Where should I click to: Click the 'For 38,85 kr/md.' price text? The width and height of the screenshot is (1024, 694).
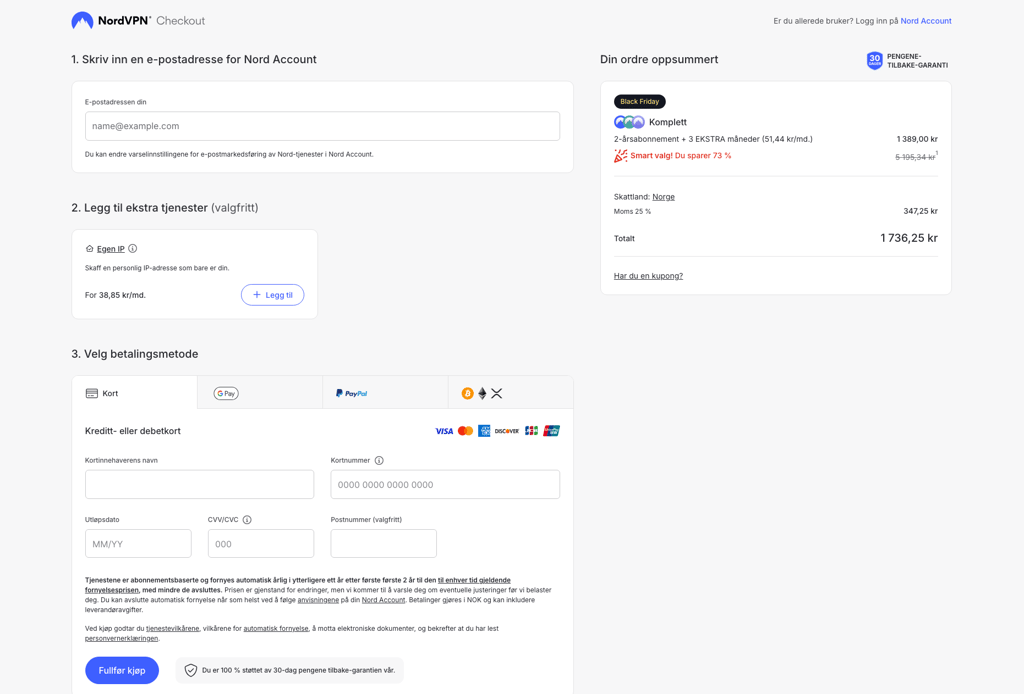116,295
